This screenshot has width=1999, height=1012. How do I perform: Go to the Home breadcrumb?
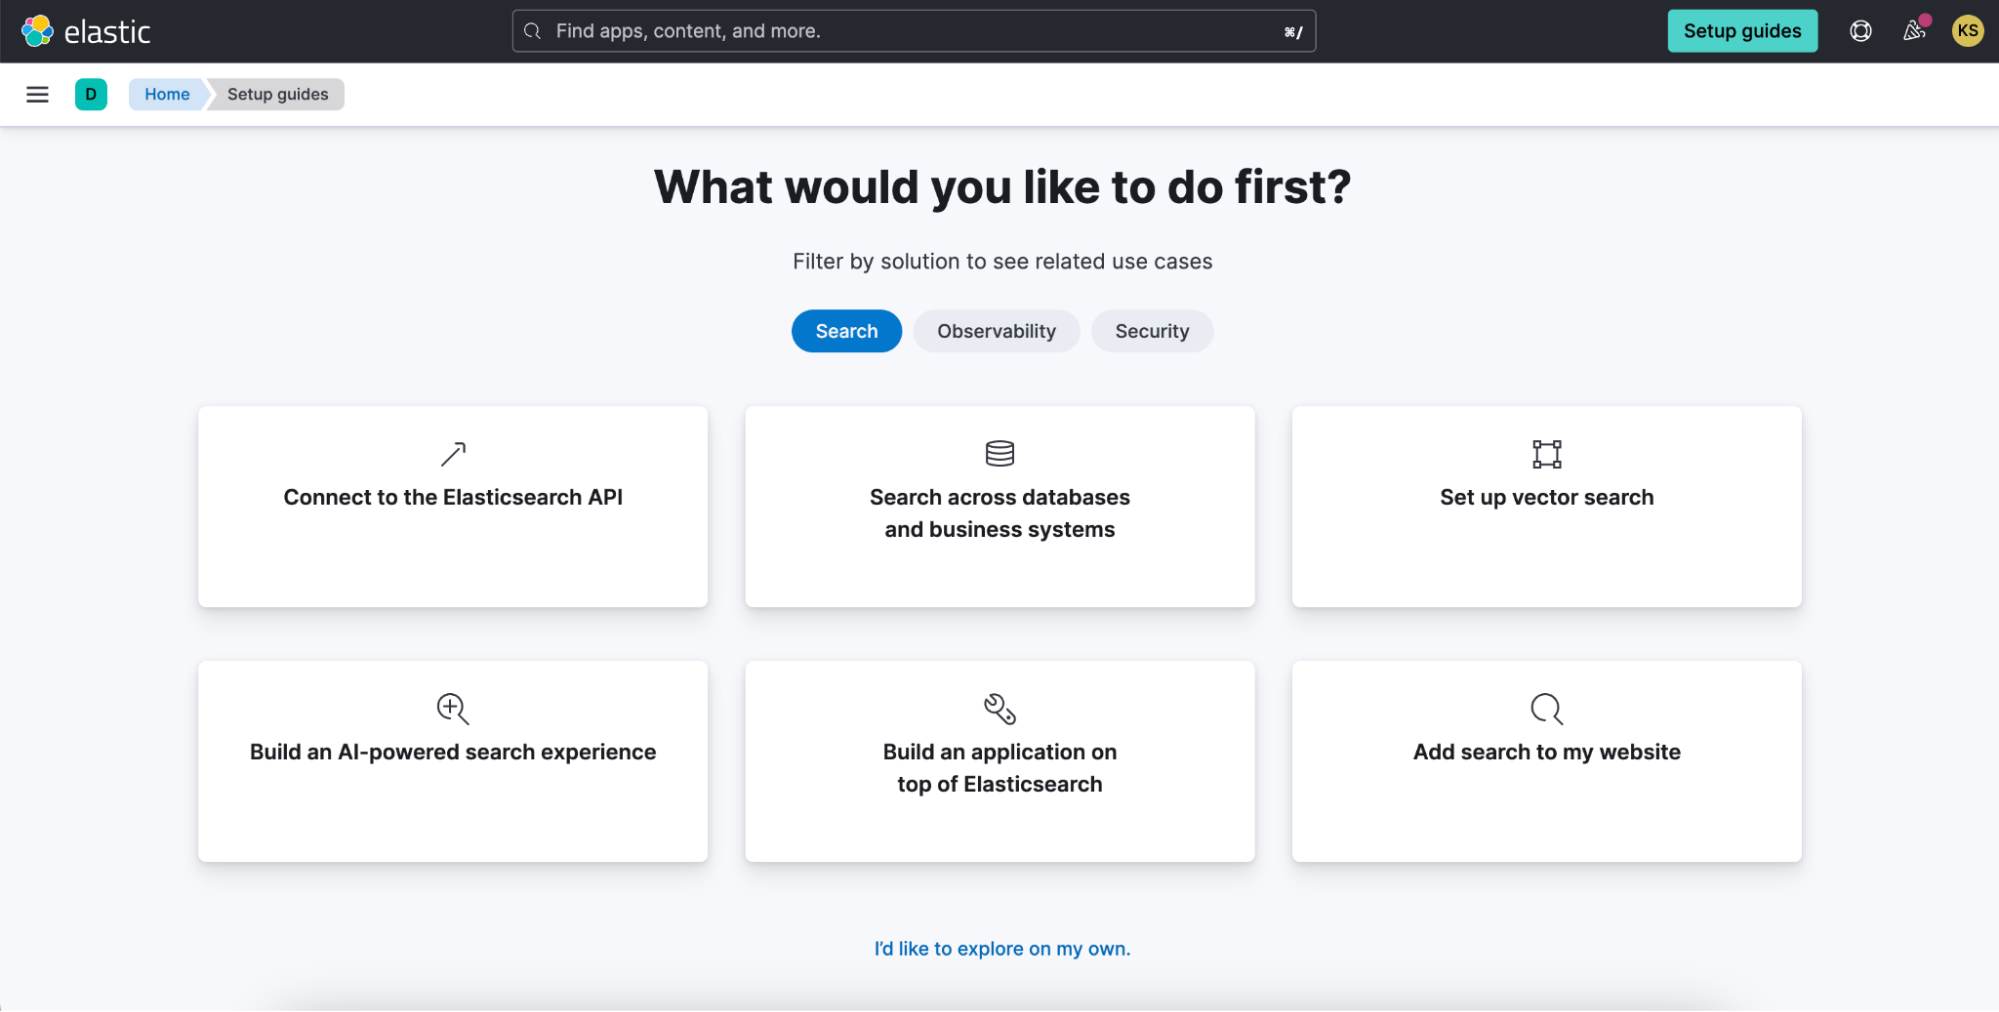pyautogui.click(x=167, y=94)
